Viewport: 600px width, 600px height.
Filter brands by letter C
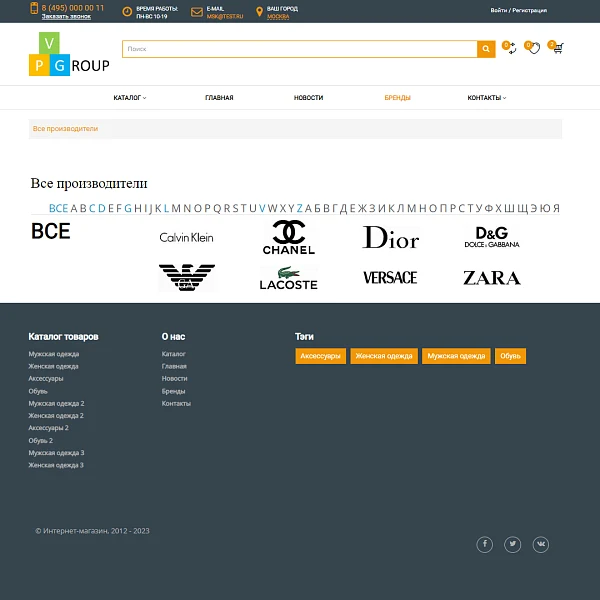(92, 209)
